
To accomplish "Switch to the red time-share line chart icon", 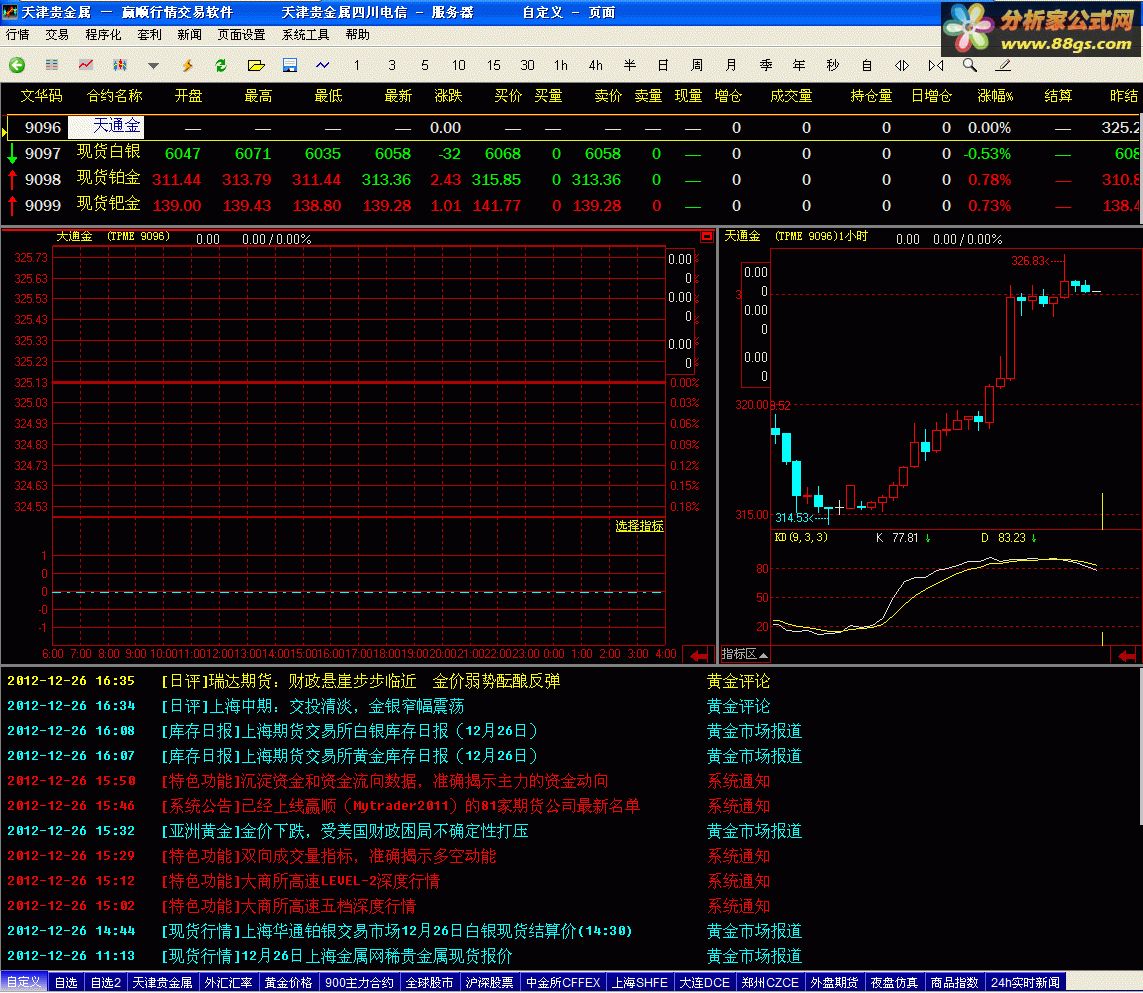I will click(x=86, y=66).
